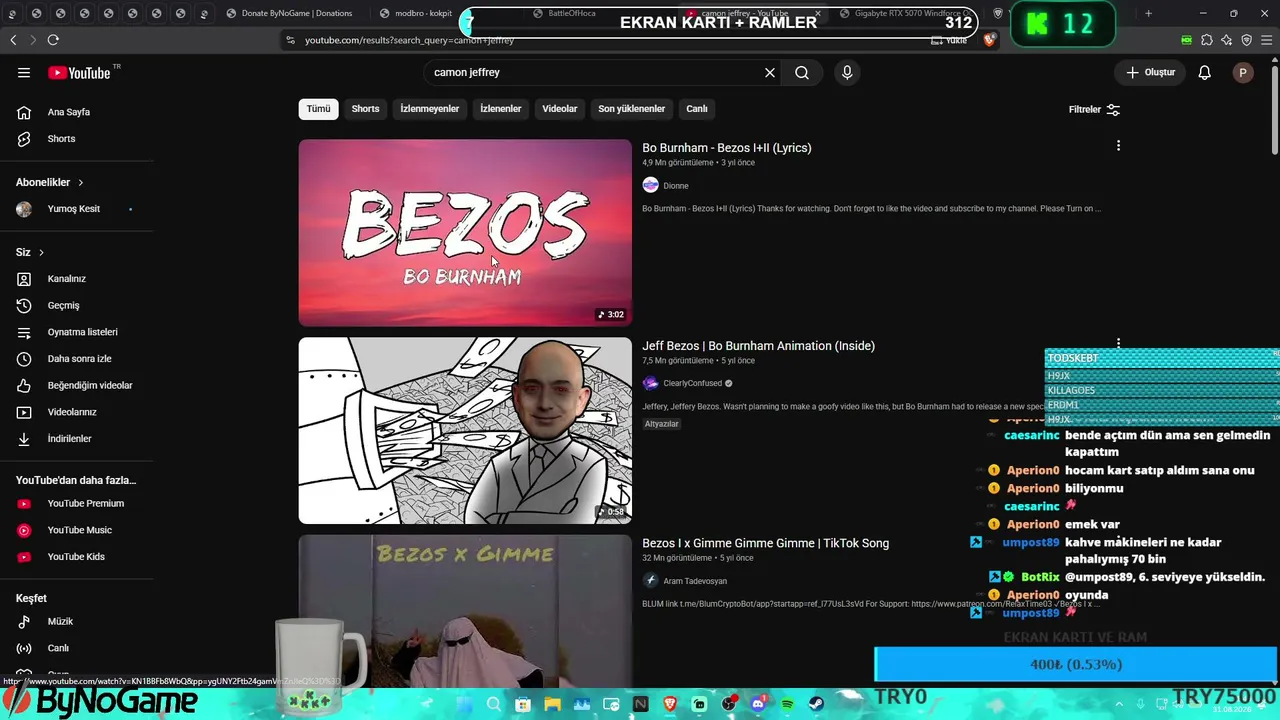
Task: Select the Son yüklenenler filter chip
Action: click(631, 109)
